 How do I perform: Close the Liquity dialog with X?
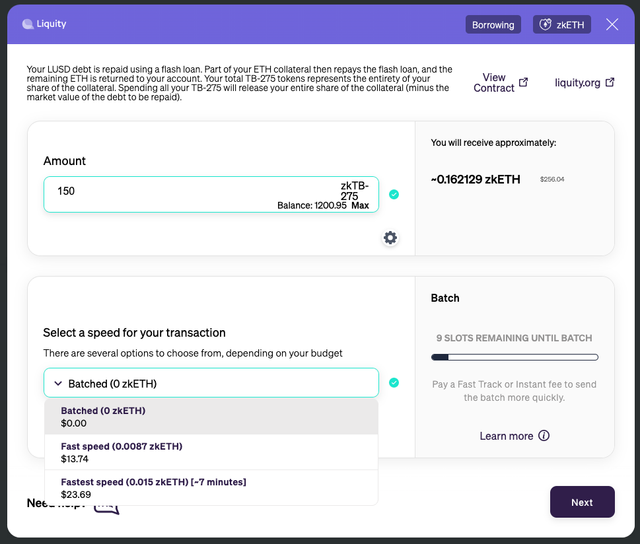click(612, 24)
